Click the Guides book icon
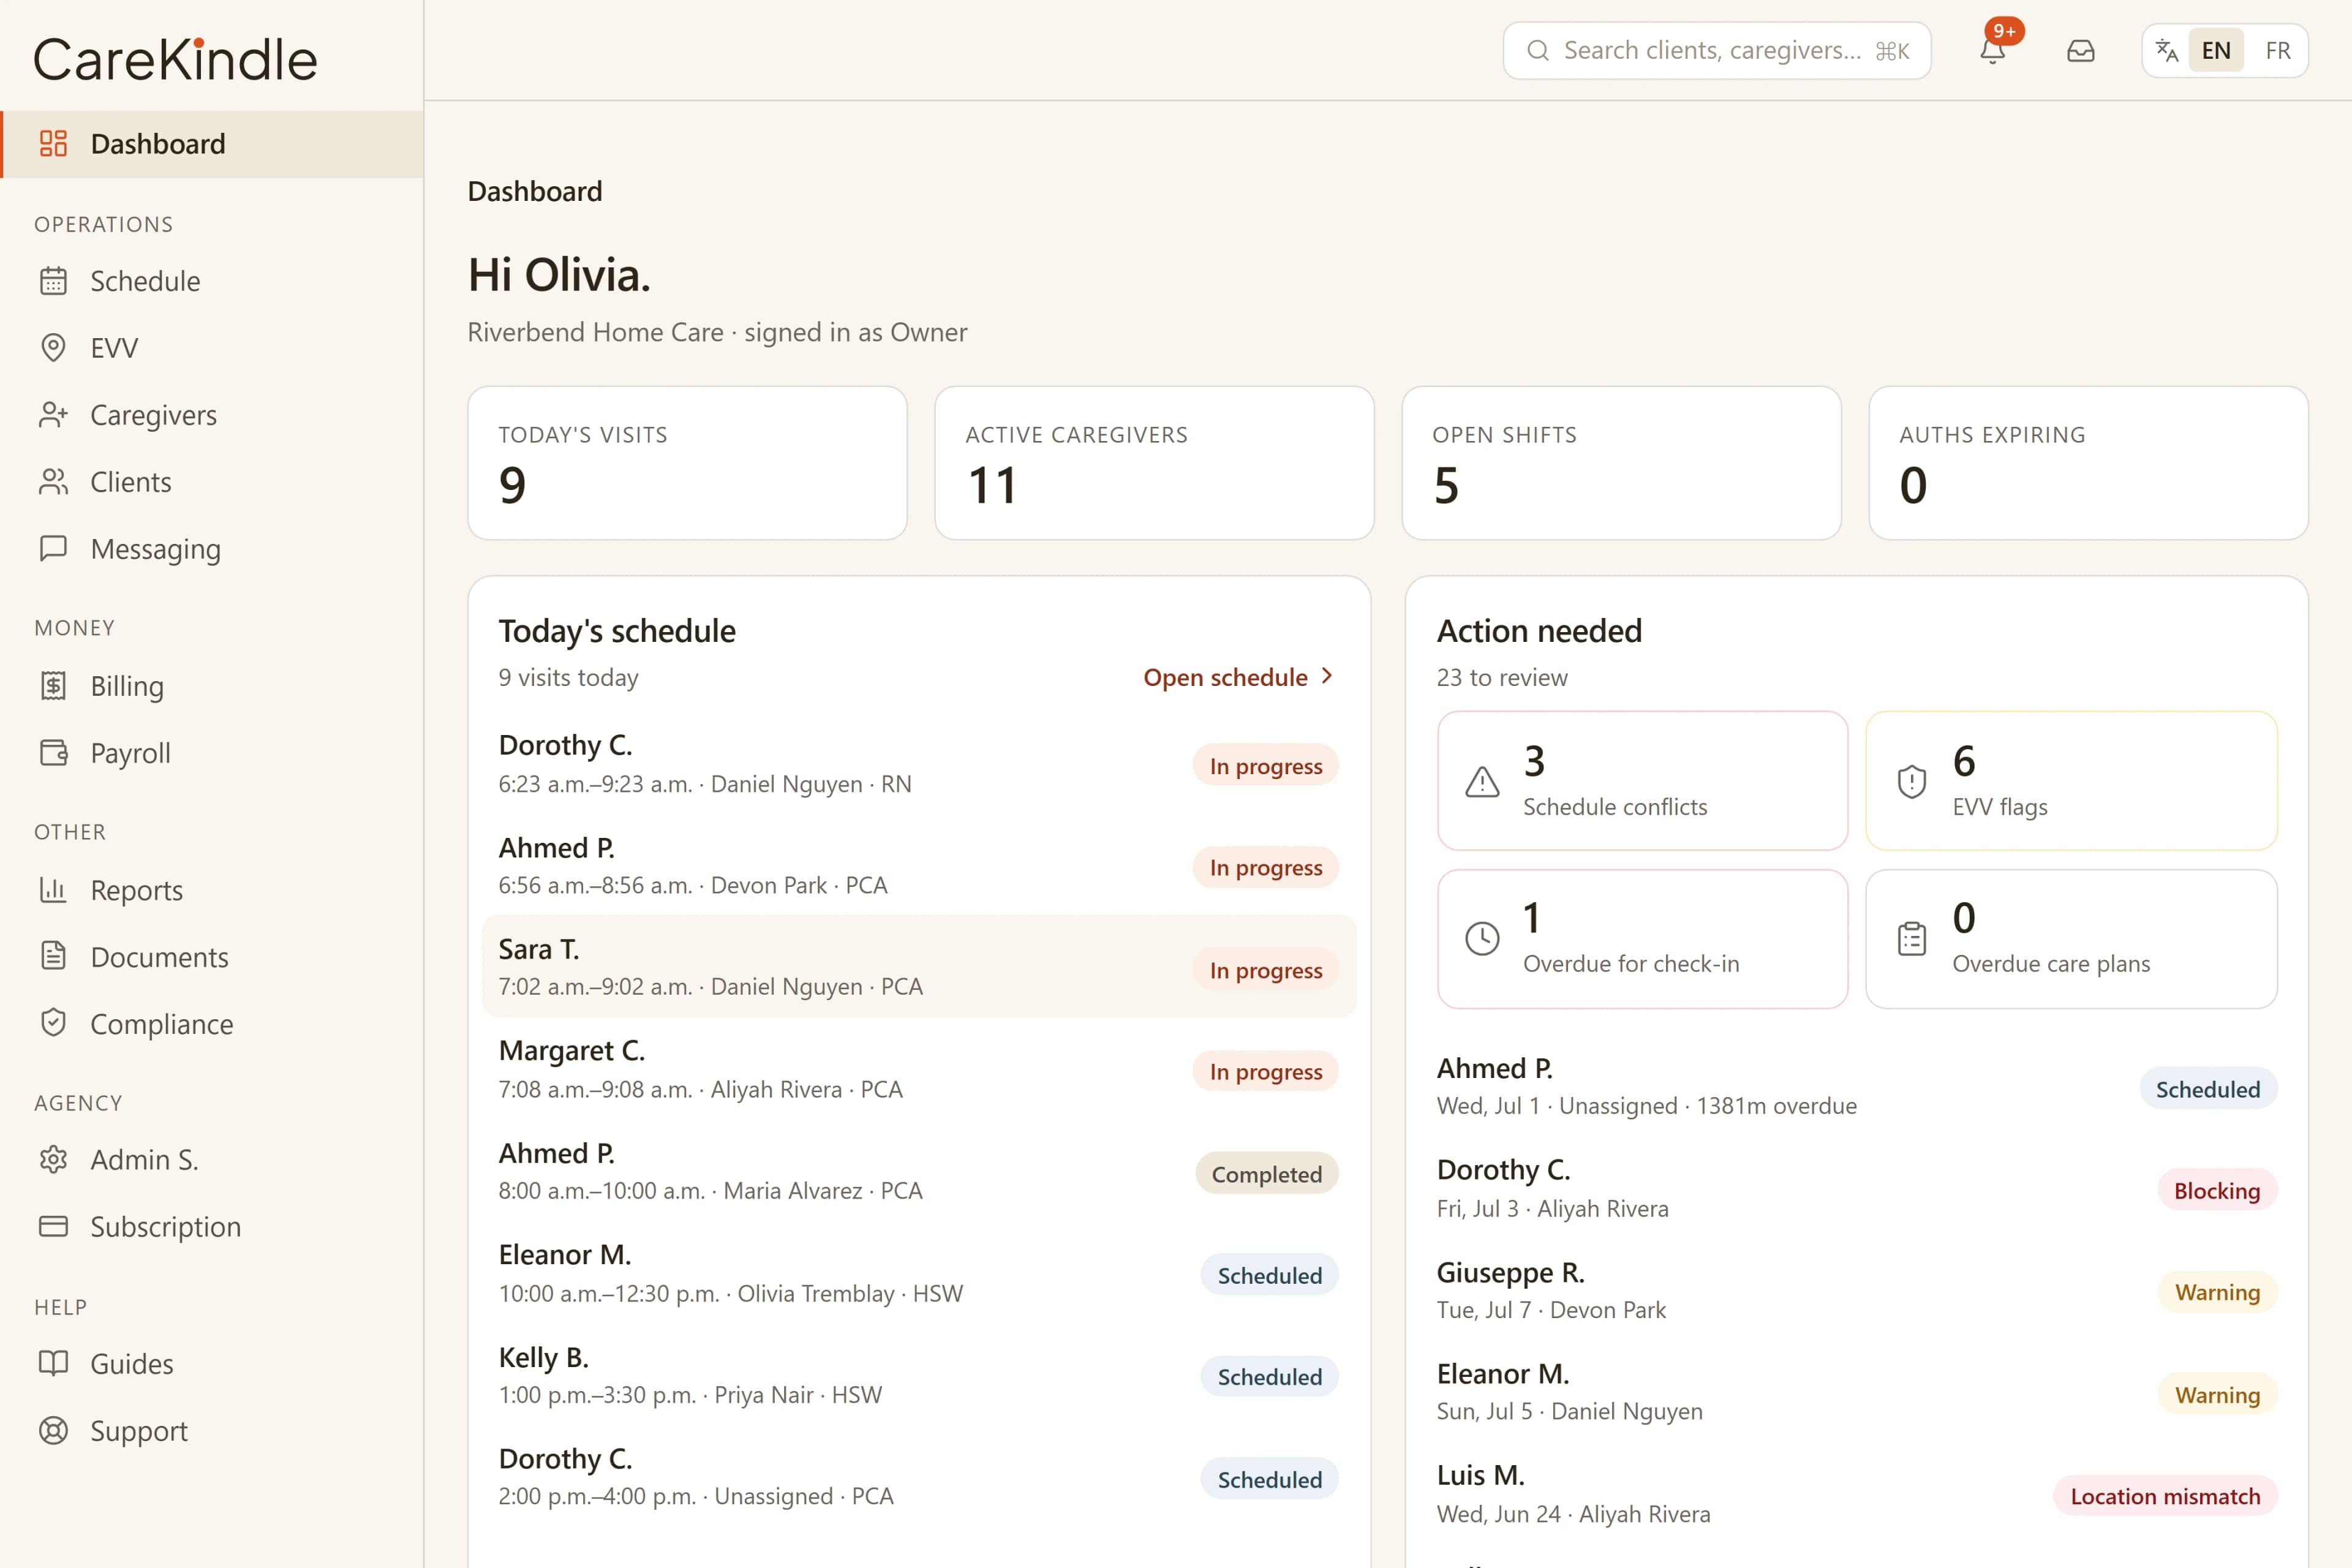 (x=53, y=1364)
